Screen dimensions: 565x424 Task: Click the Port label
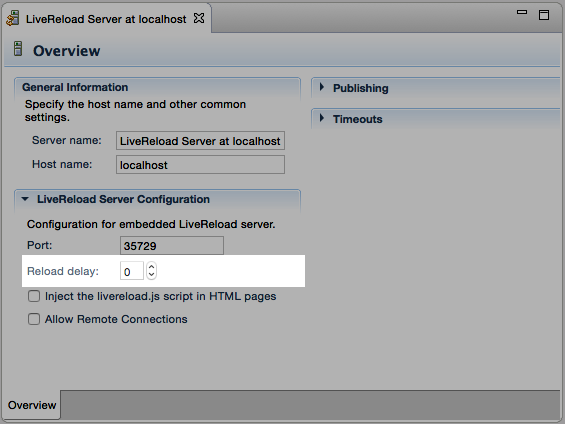coord(40,245)
